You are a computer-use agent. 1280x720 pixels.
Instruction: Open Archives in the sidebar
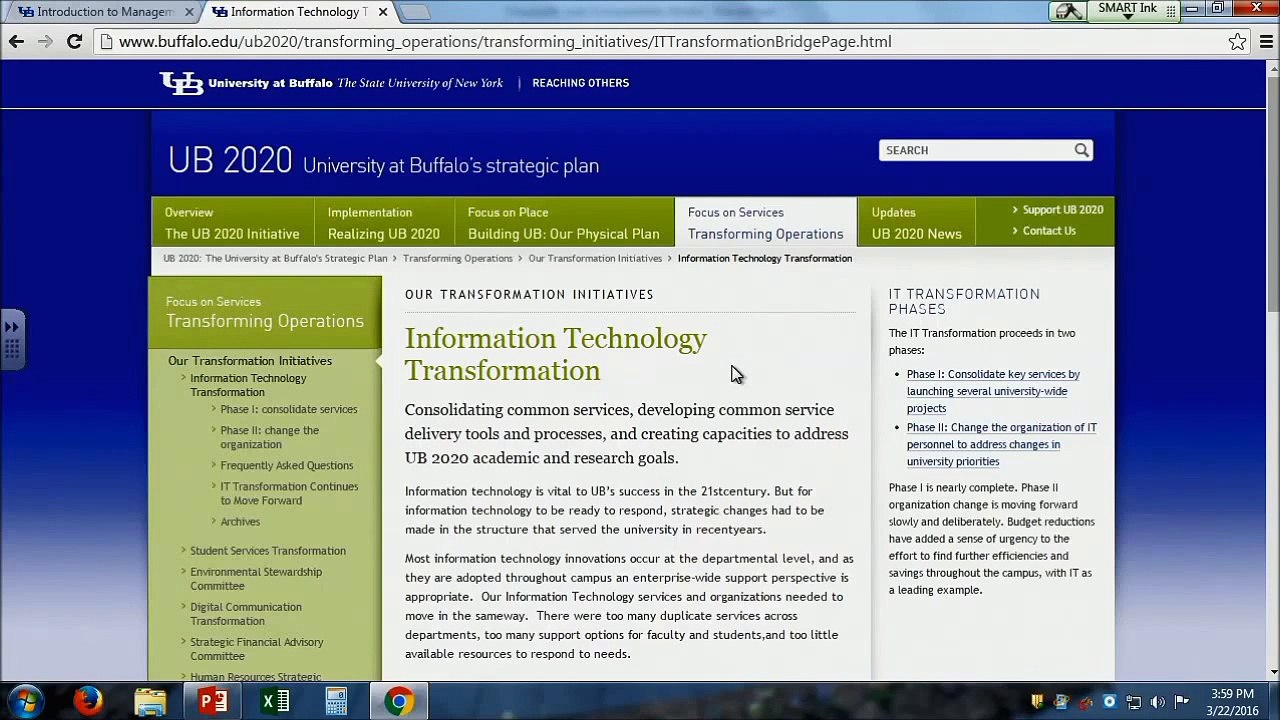[240, 521]
